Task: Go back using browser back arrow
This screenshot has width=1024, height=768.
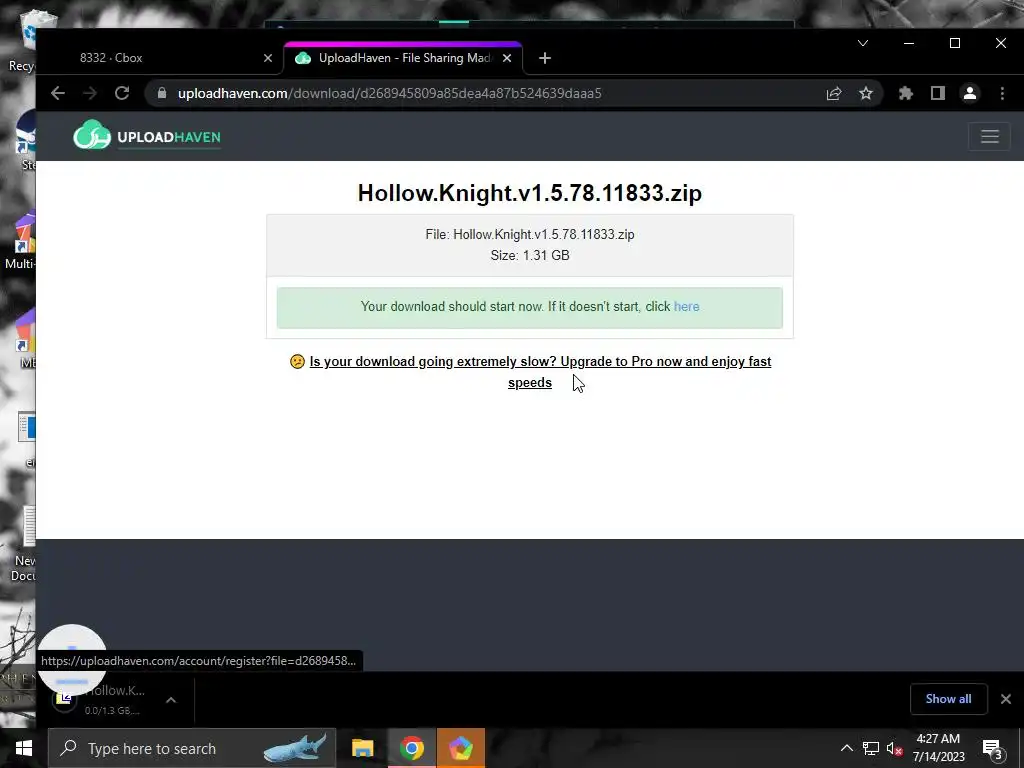Action: (x=57, y=93)
